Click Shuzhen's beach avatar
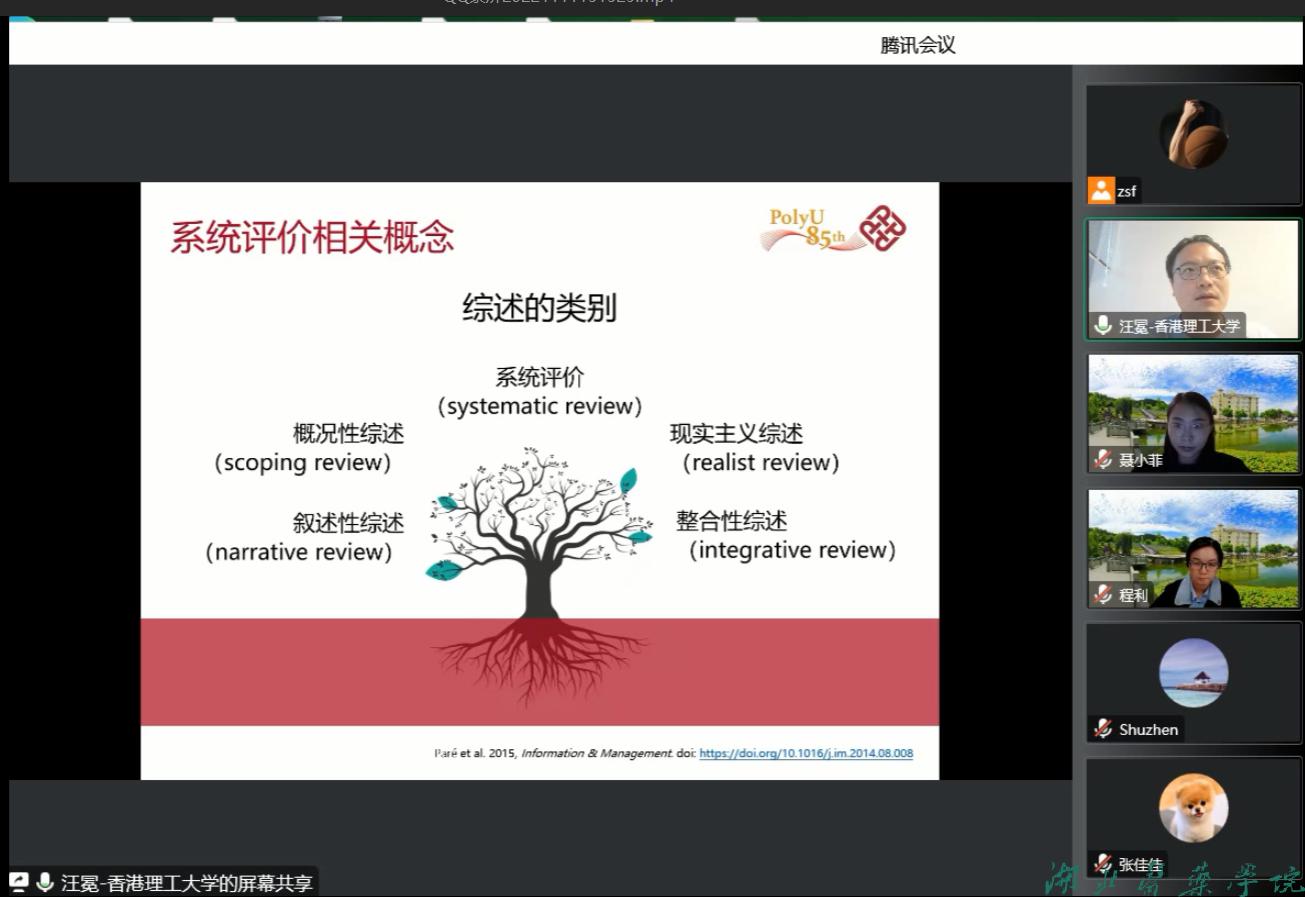 click(1193, 672)
